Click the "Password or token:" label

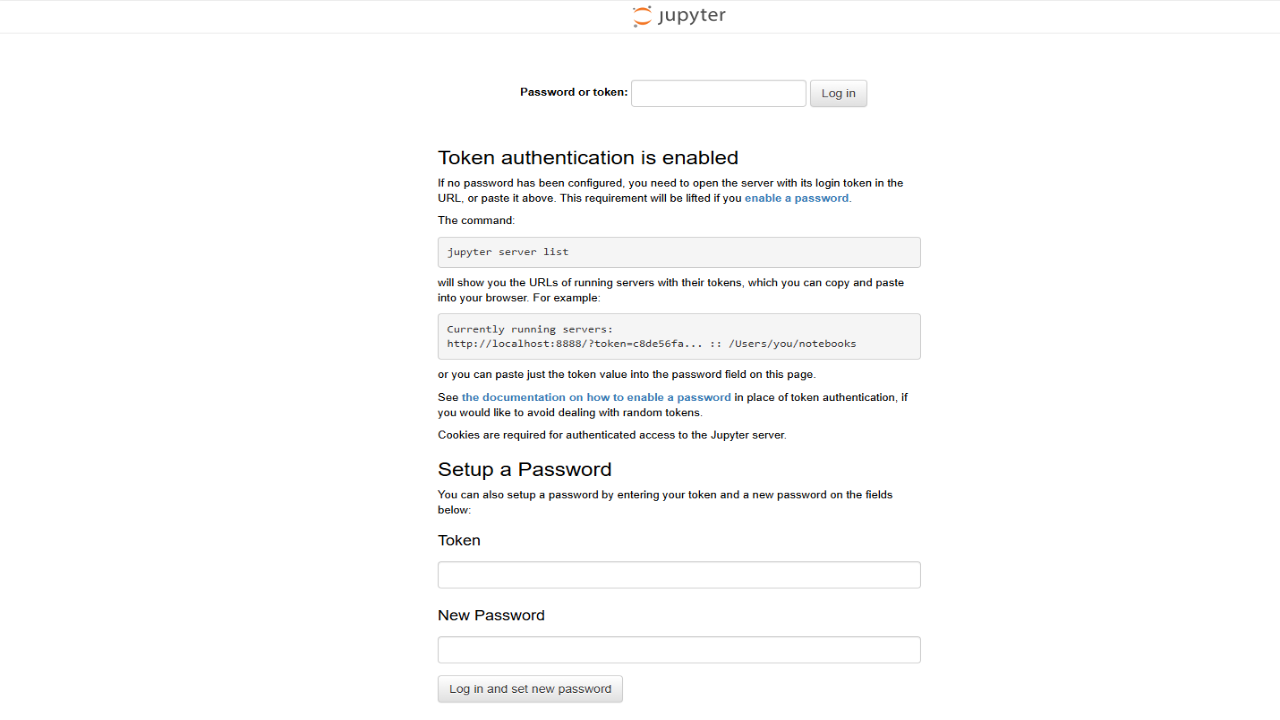click(x=574, y=92)
